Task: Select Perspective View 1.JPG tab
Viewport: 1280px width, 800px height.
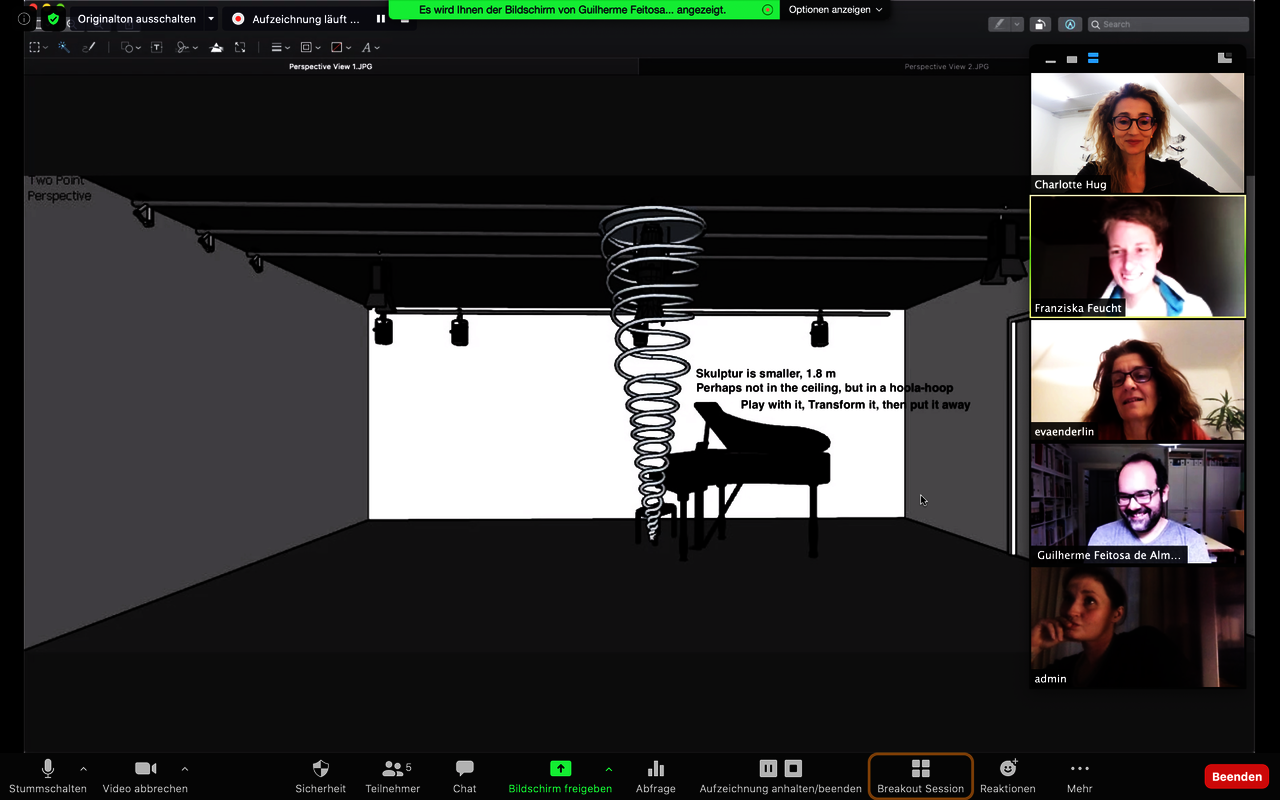Action: coord(330,67)
